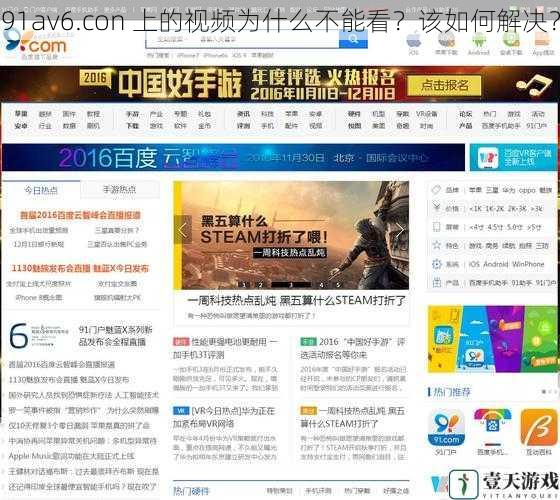Open the orange B app icon
Image resolution: width=560 pixels, height=500 pixels.
[x=539, y=428]
